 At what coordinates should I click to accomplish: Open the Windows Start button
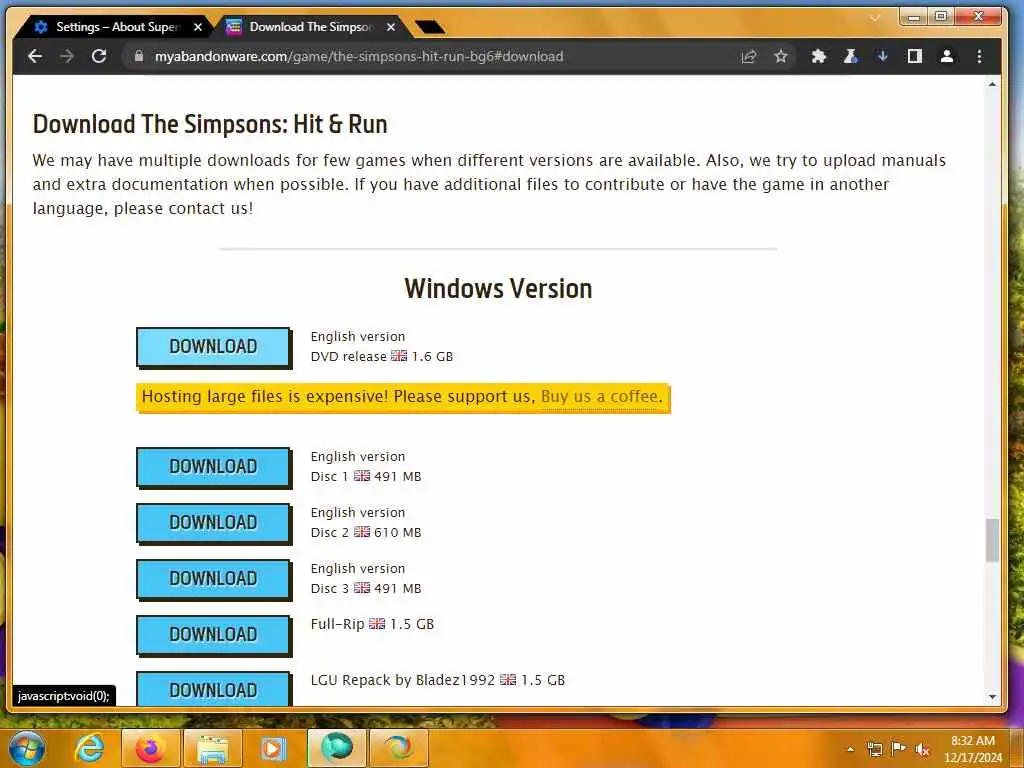coord(27,748)
